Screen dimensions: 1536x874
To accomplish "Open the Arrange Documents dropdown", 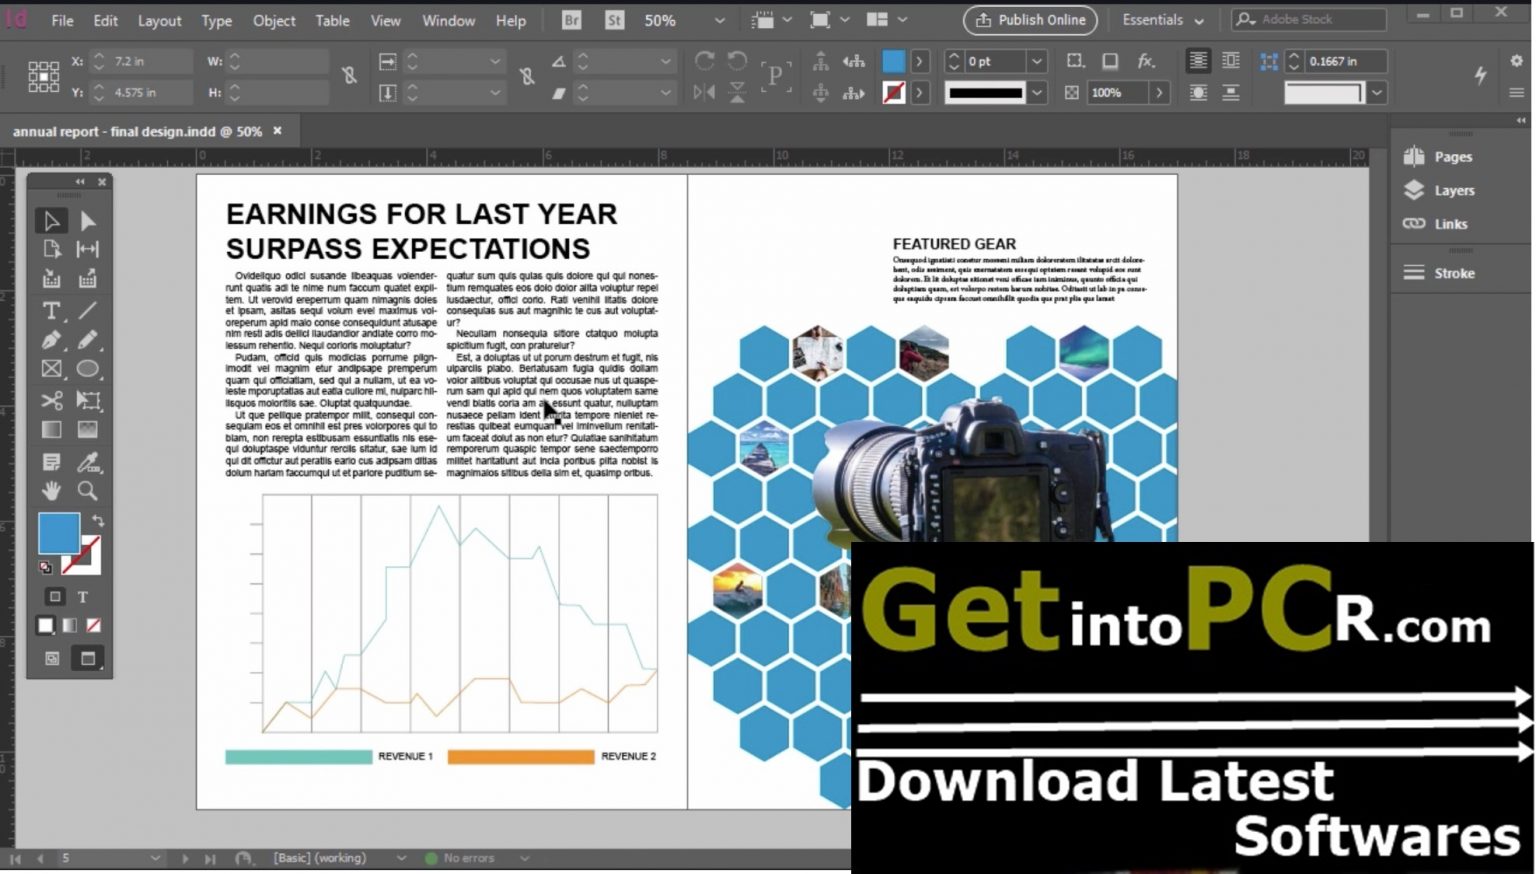I will click(887, 20).
